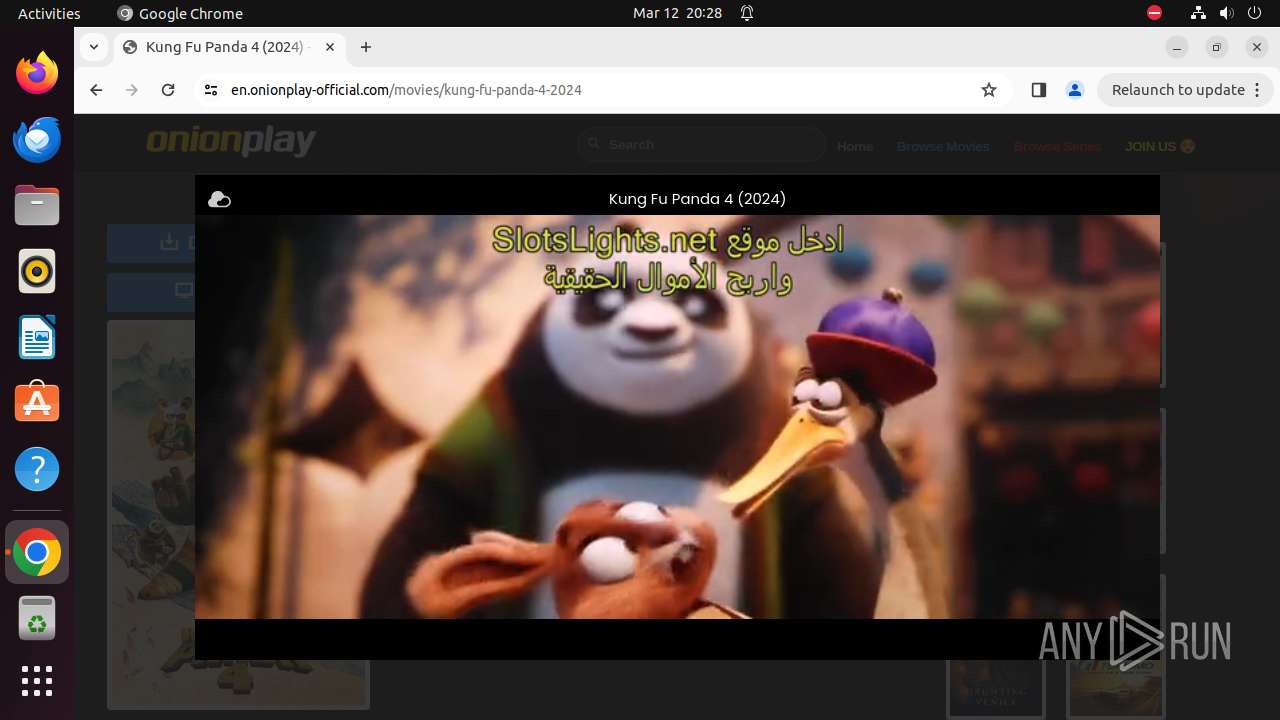Viewport: 1280px width, 720px height.
Task: Open Ubuntu Software store icon
Action: point(37,403)
